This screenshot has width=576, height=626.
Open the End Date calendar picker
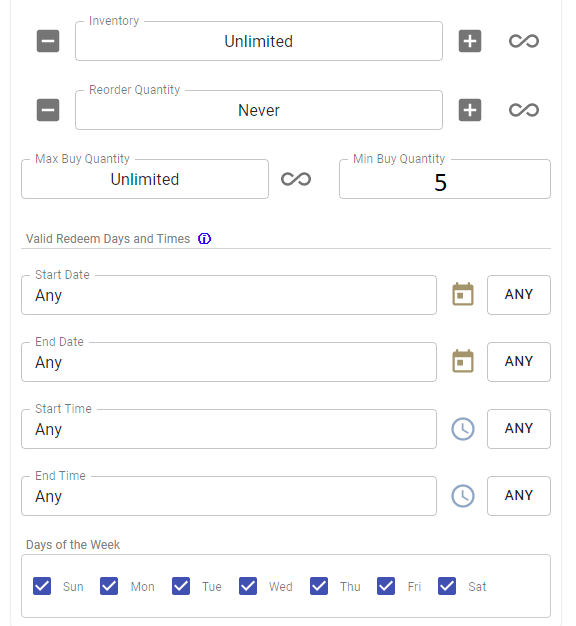pos(463,362)
